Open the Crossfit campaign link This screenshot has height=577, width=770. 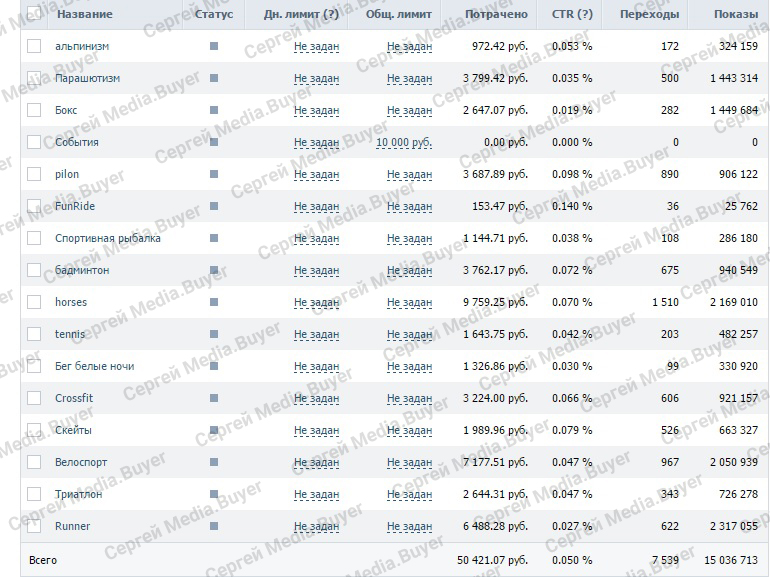click(x=74, y=398)
